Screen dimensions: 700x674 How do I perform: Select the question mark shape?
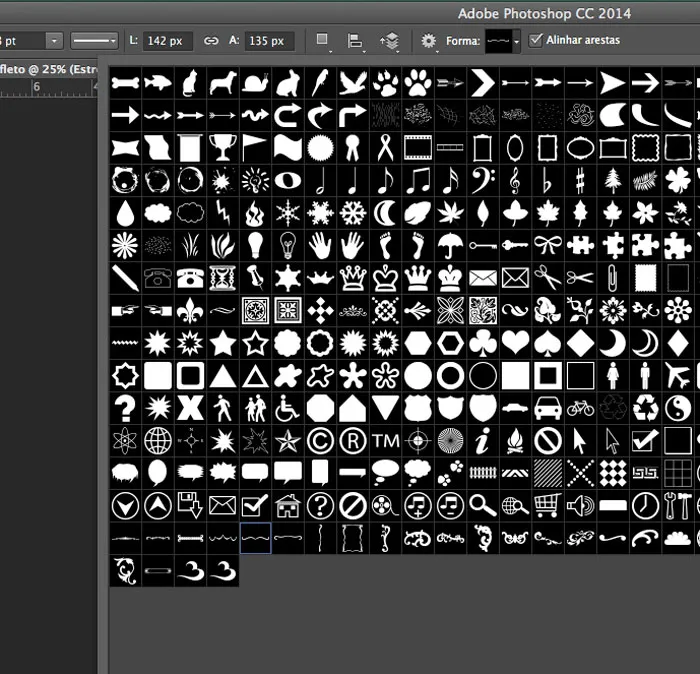pos(125,408)
